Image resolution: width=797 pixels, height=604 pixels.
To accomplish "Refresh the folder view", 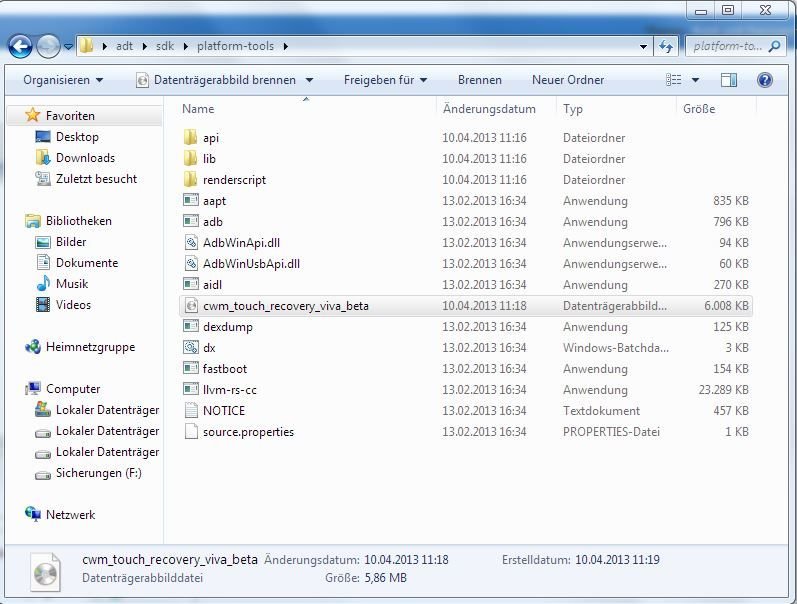I will [x=665, y=46].
